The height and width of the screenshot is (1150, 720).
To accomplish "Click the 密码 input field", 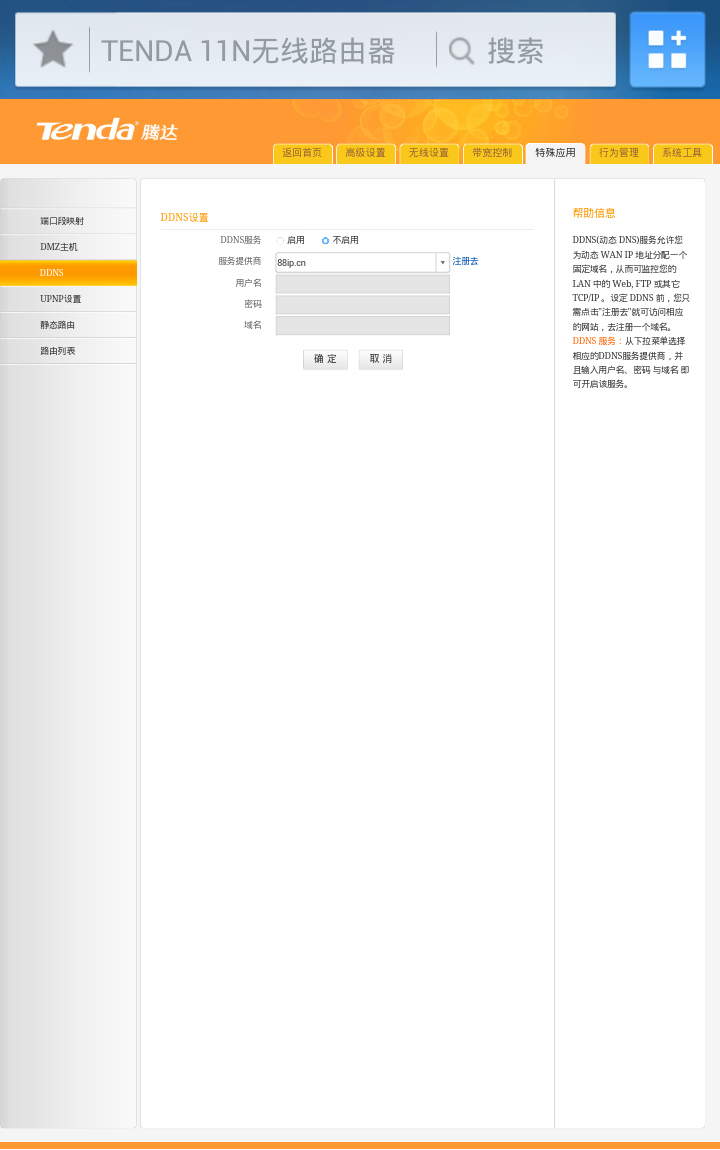I will [x=362, y=304].
